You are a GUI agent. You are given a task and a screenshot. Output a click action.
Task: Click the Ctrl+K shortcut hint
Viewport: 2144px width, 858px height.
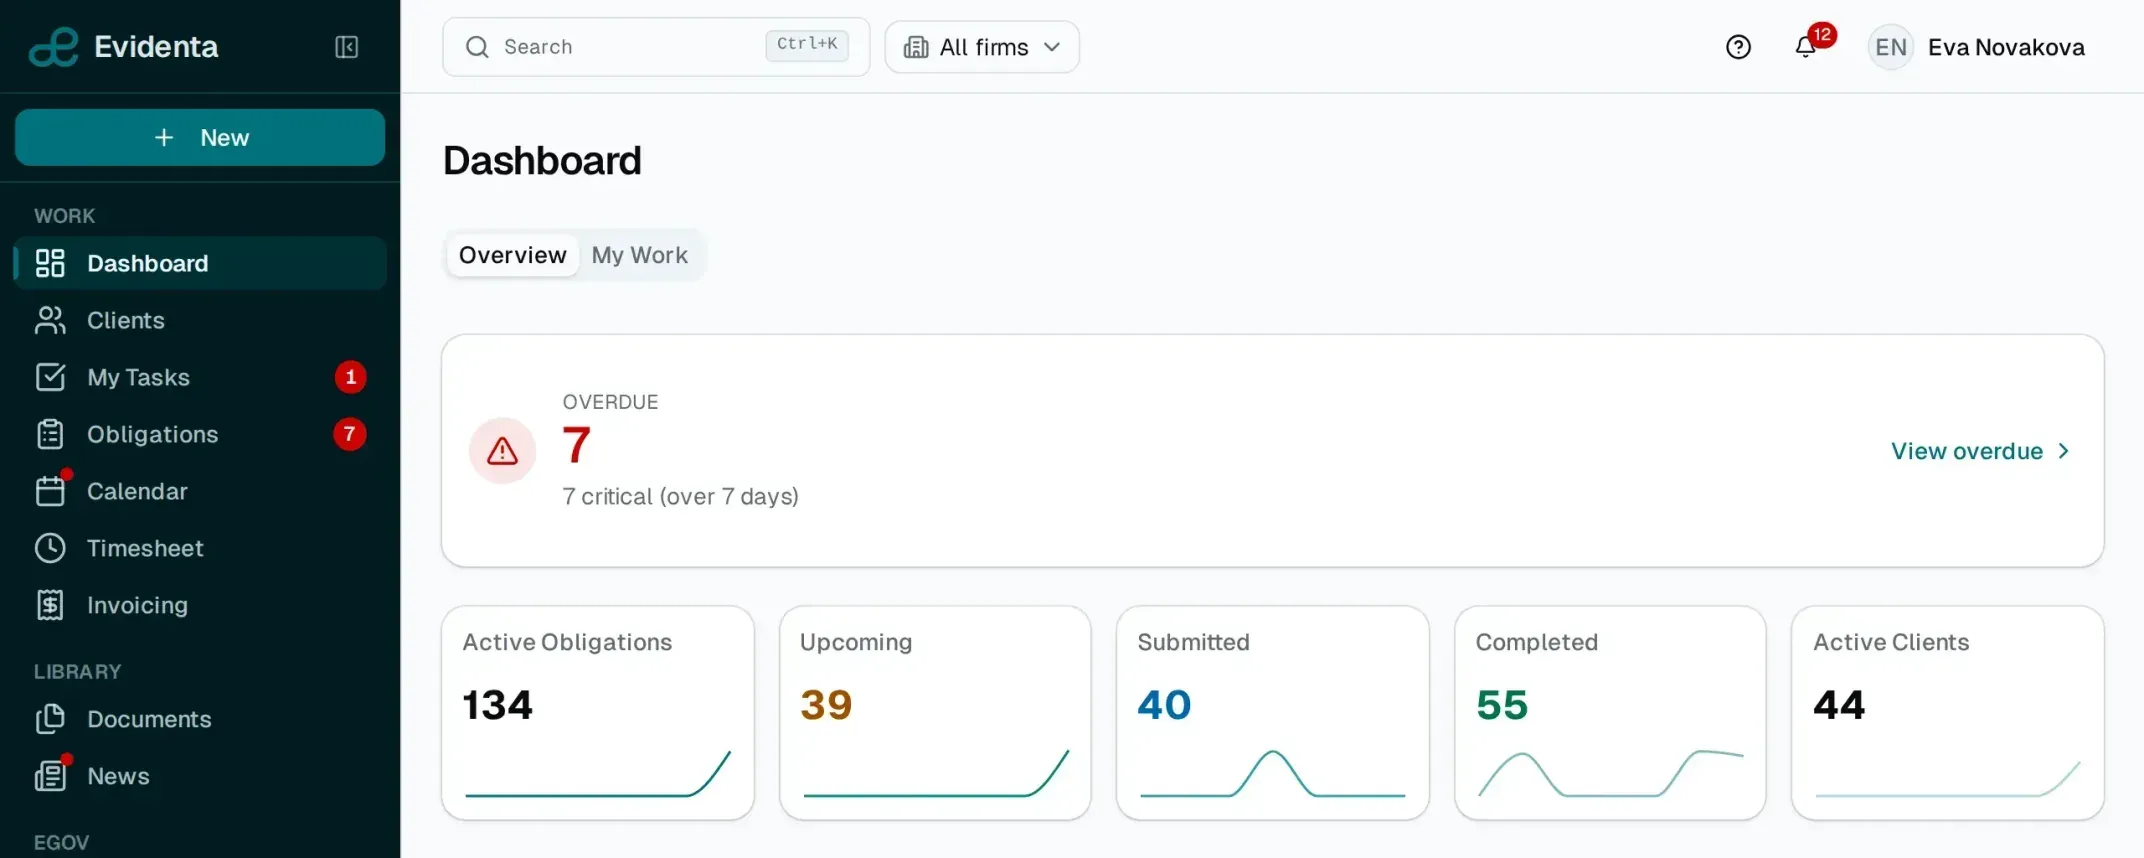[x=807, y=45]
